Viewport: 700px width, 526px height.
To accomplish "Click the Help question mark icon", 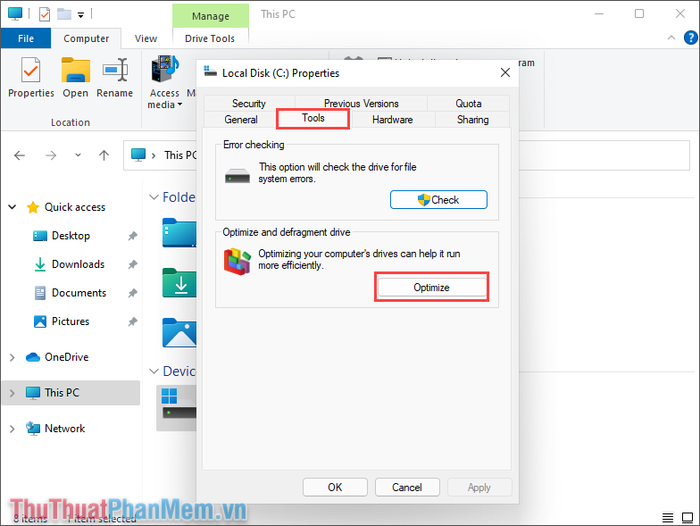I will click(x=691, y=38).
